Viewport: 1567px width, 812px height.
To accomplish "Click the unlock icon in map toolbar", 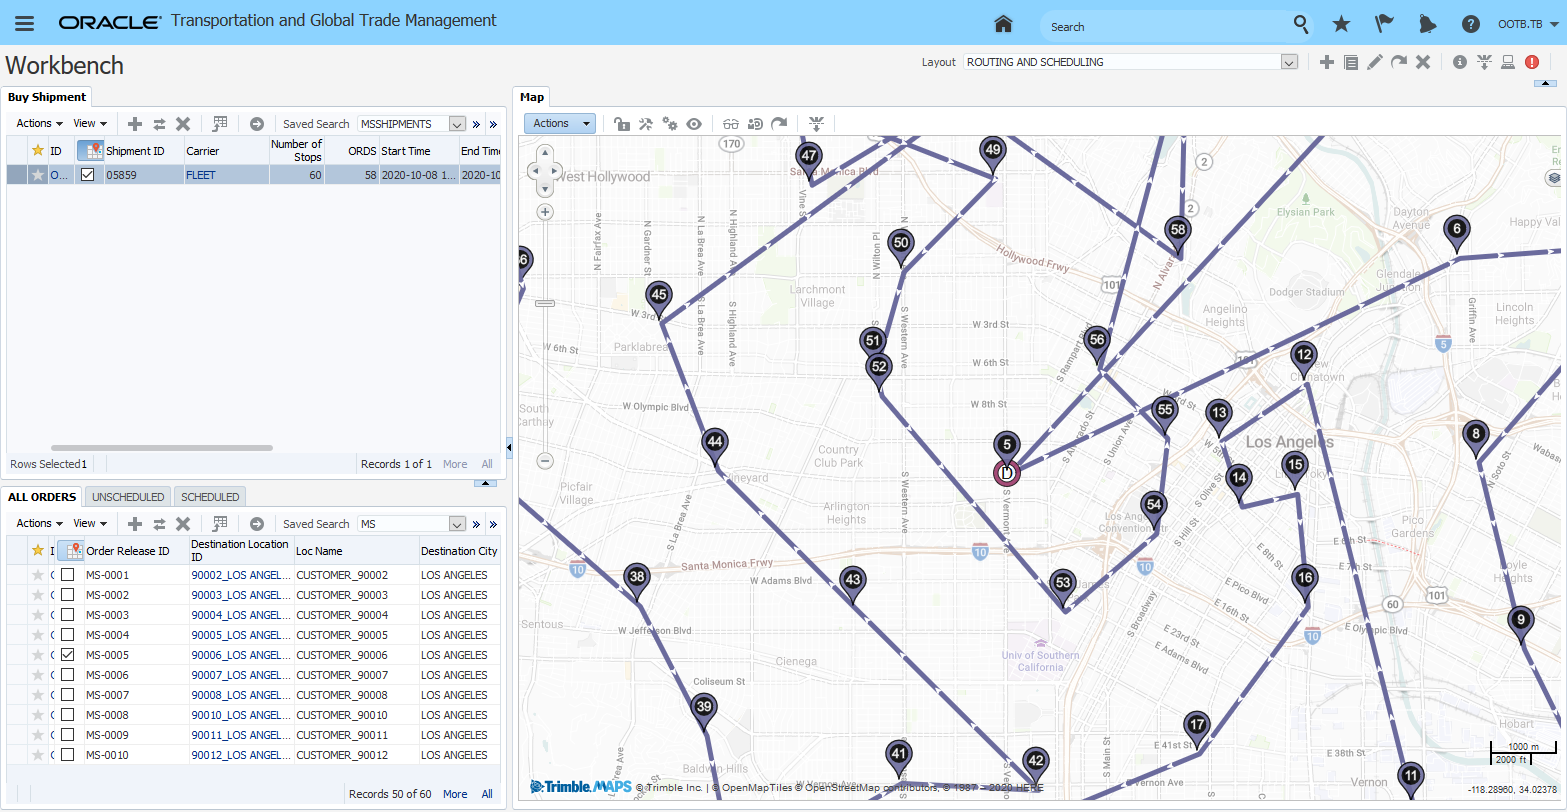I will pos(621,124).
